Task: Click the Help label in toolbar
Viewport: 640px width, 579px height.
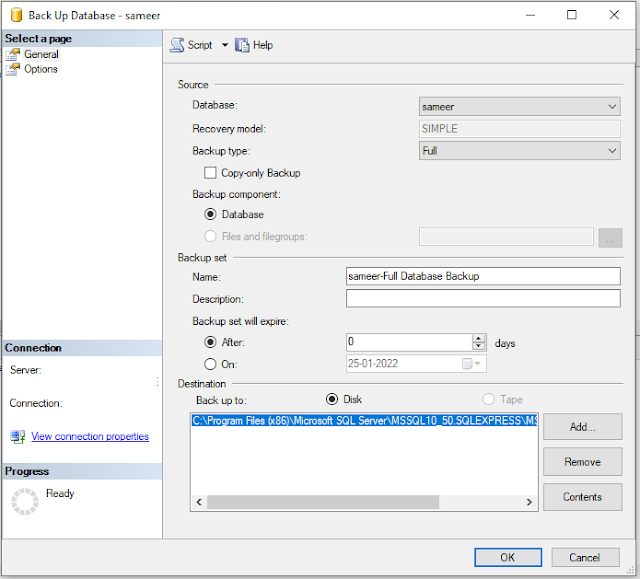Action: (262, 45)
